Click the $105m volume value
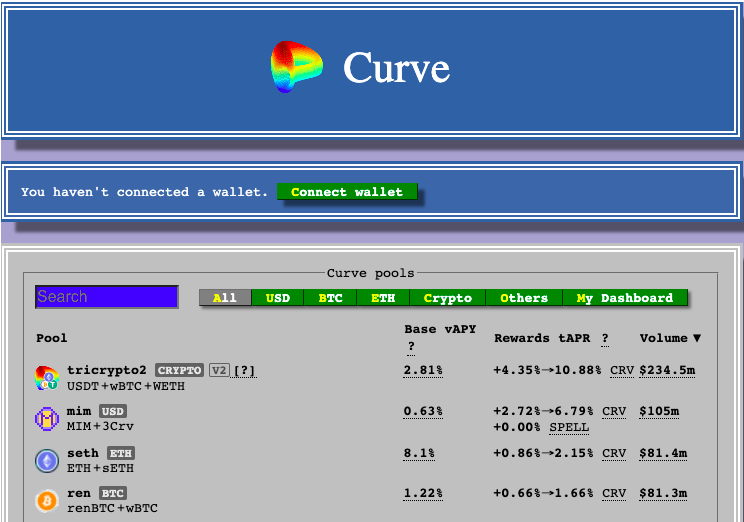This screenshot has width=744, height=522. pyautogui.click(x=659, y=411)
